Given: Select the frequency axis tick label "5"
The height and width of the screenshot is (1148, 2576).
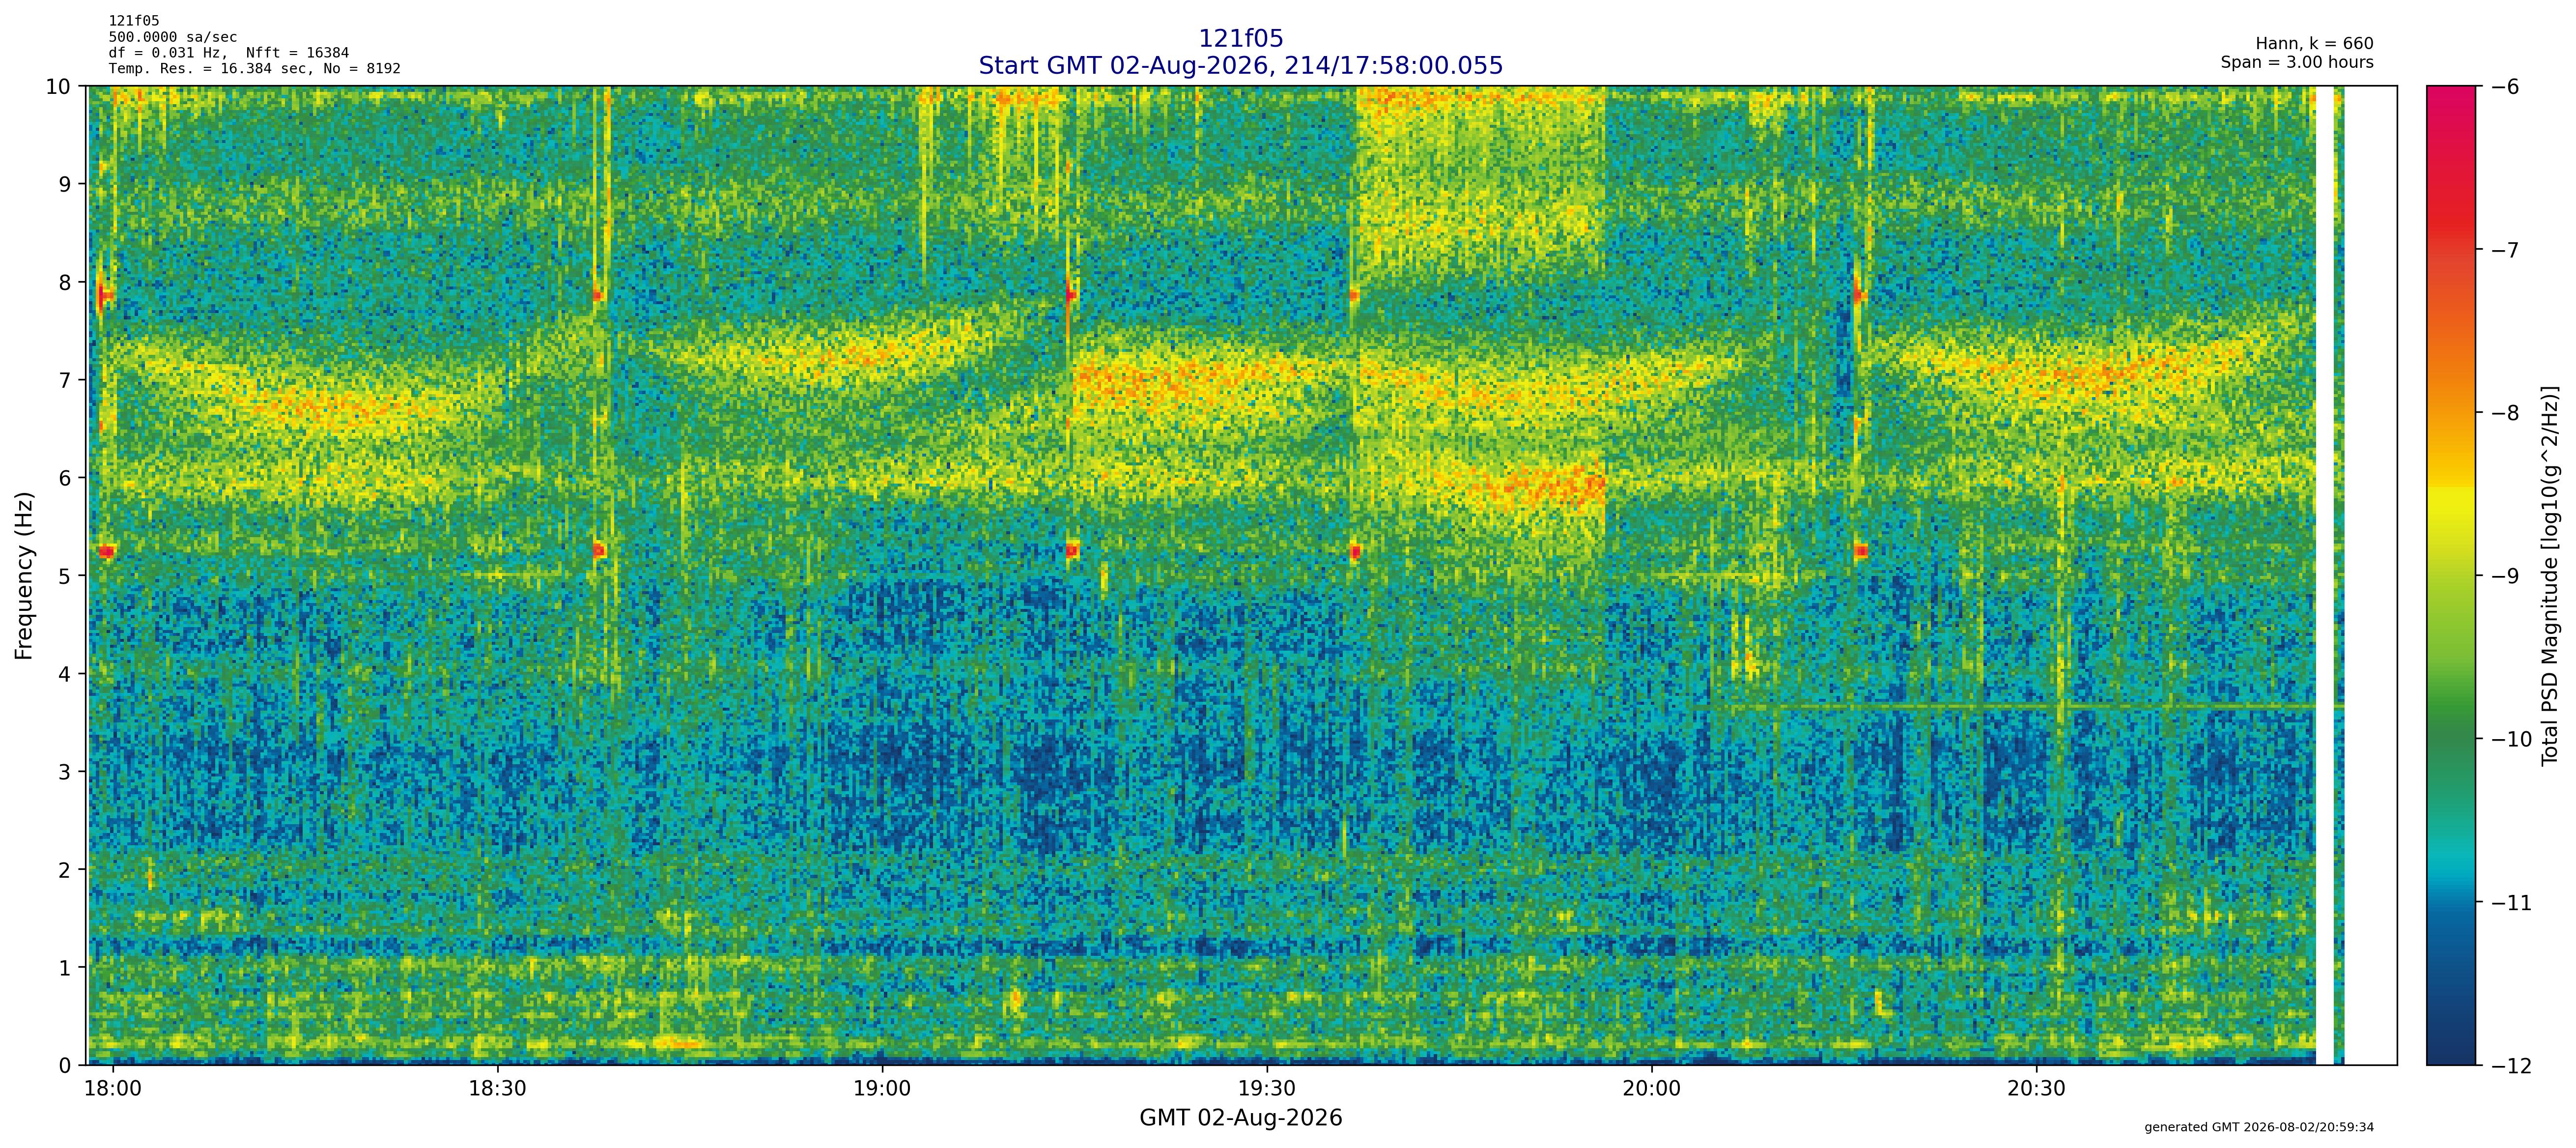Looking at the screenshot, I should pyautogui.click(x=65, y=576).
